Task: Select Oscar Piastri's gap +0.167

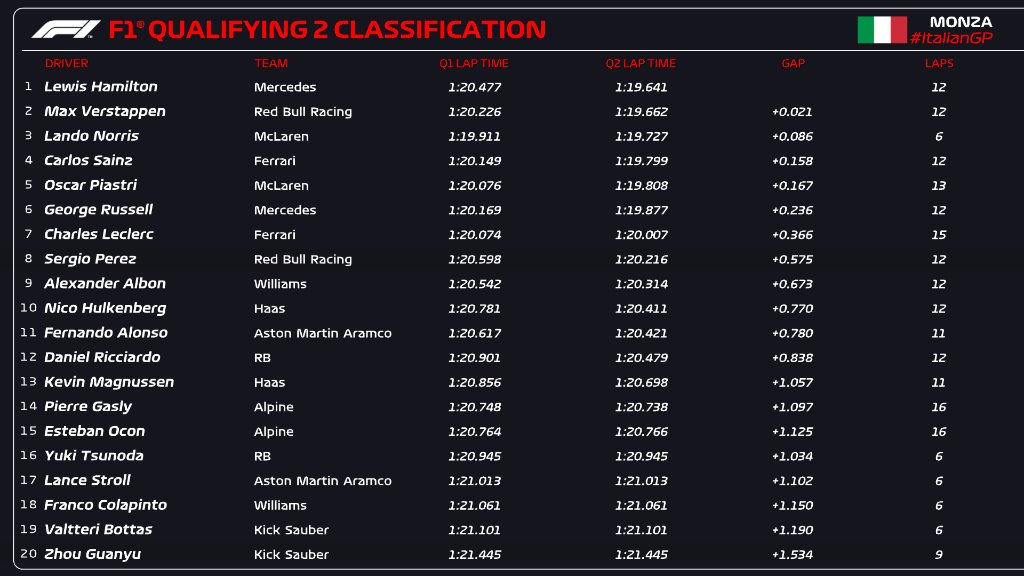Action: [792, 185]
